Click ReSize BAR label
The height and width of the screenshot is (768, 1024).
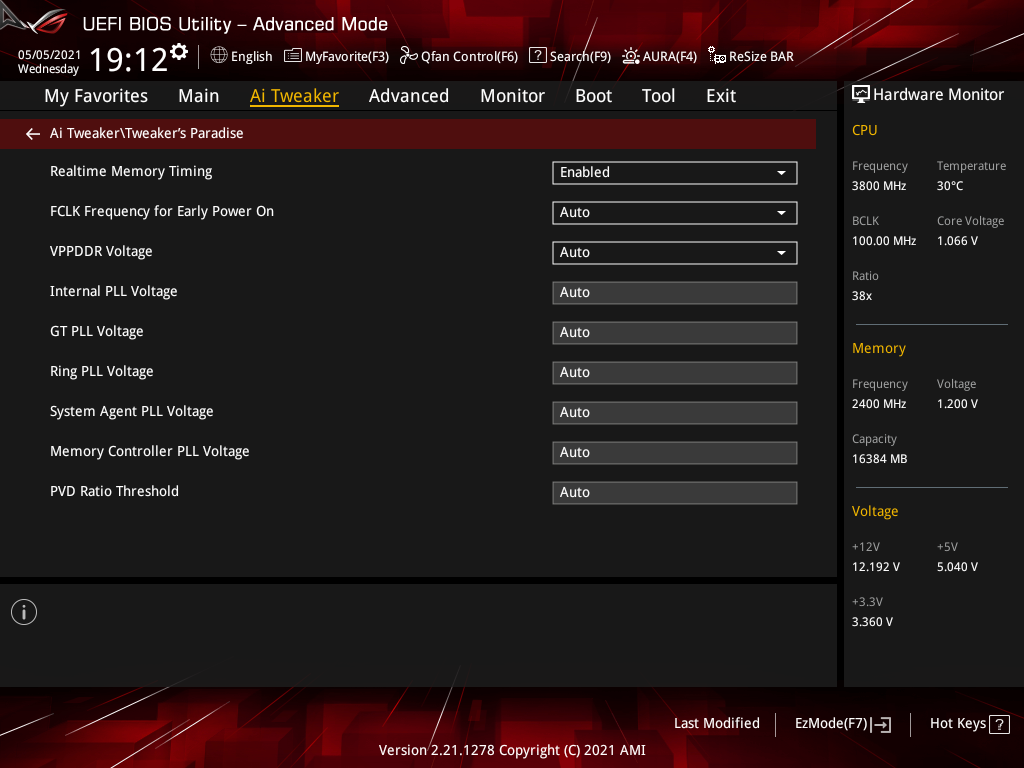pyautogui.click(x=761, y=56)
